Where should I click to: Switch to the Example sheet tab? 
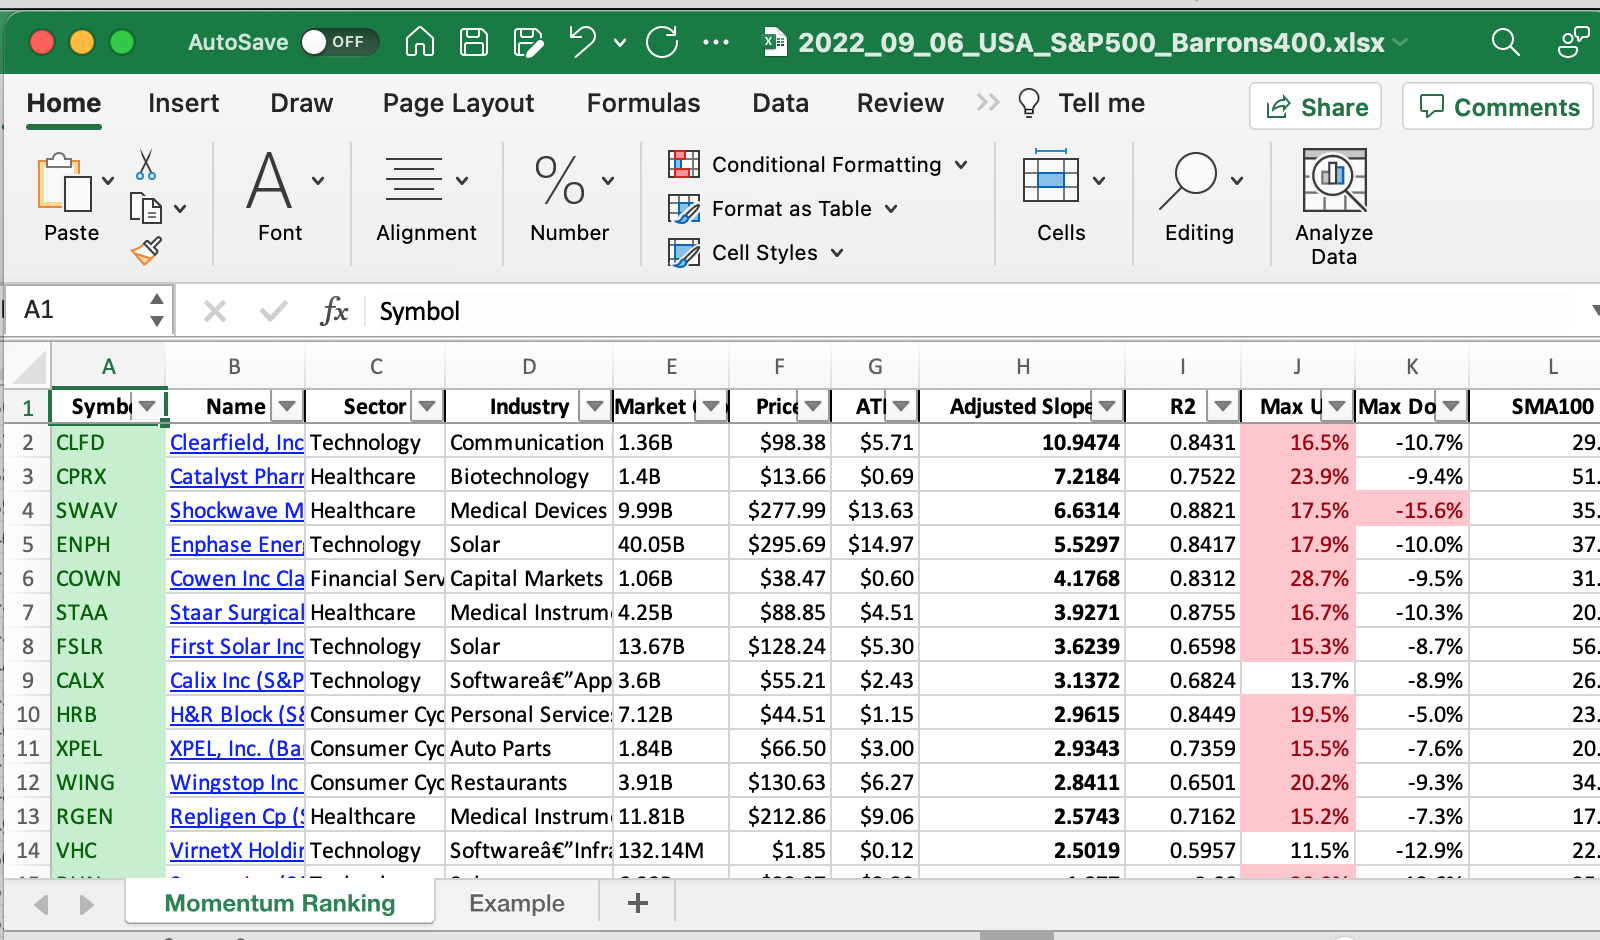pos(517,903)
